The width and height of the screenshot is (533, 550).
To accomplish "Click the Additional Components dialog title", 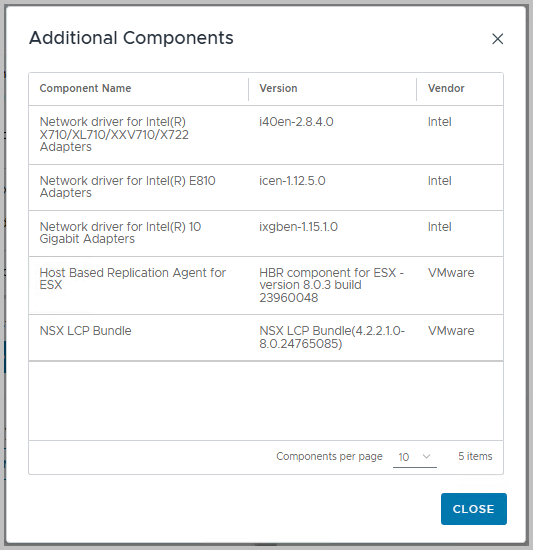I will (131, 38).
